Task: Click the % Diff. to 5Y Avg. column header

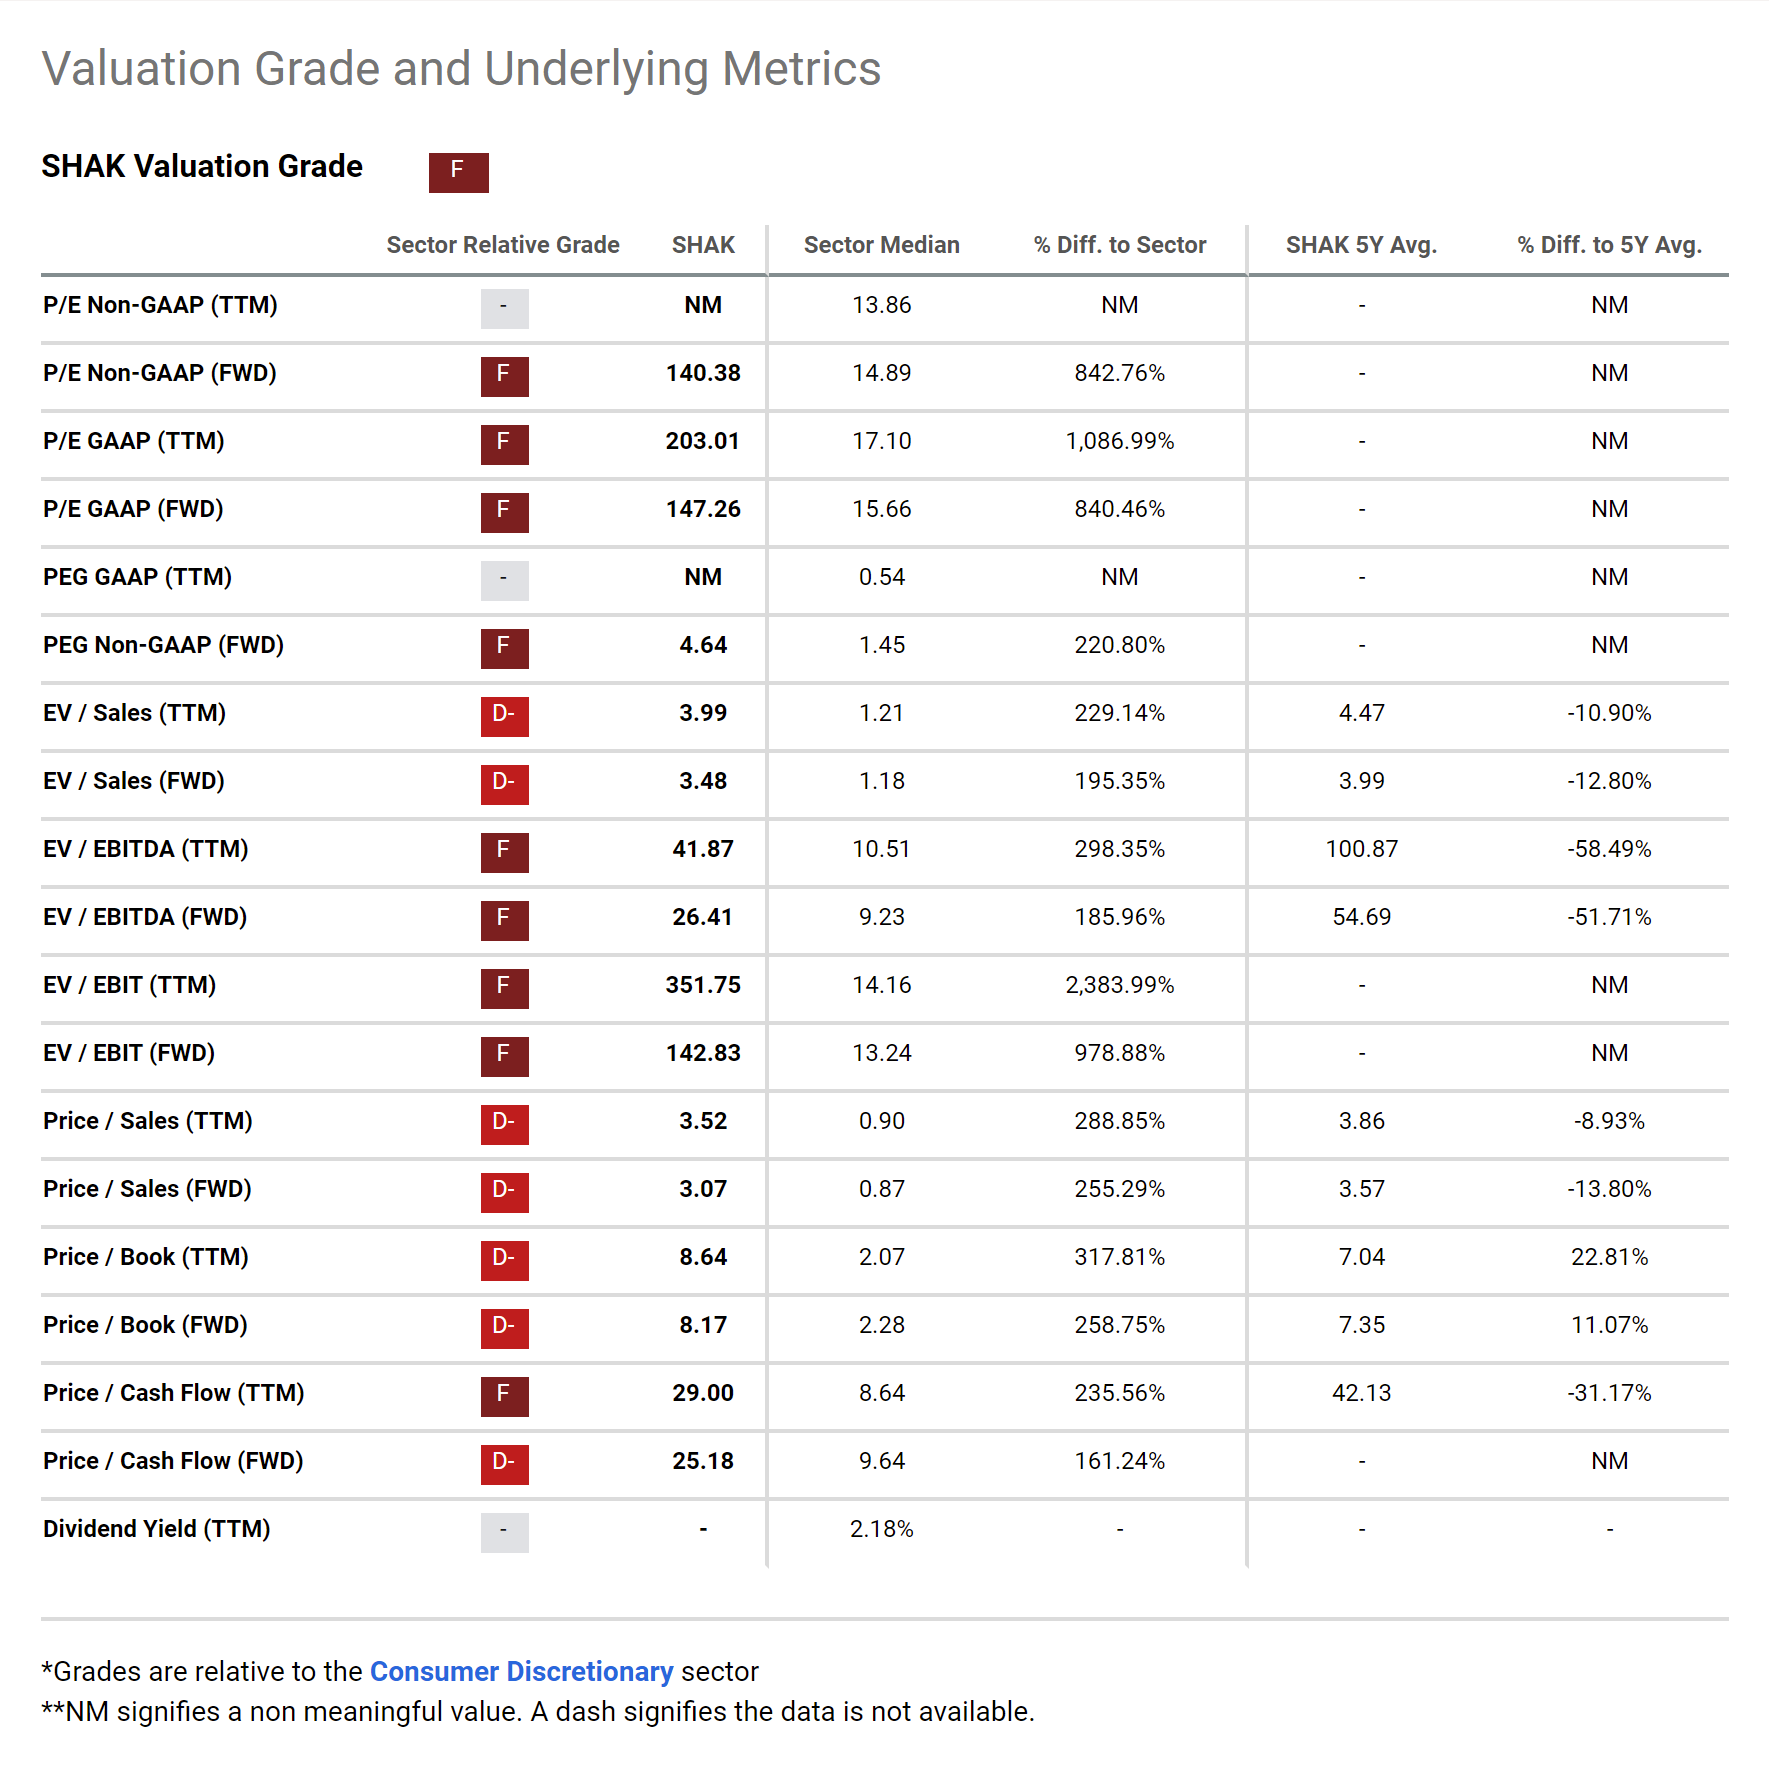Action: 1609,245
